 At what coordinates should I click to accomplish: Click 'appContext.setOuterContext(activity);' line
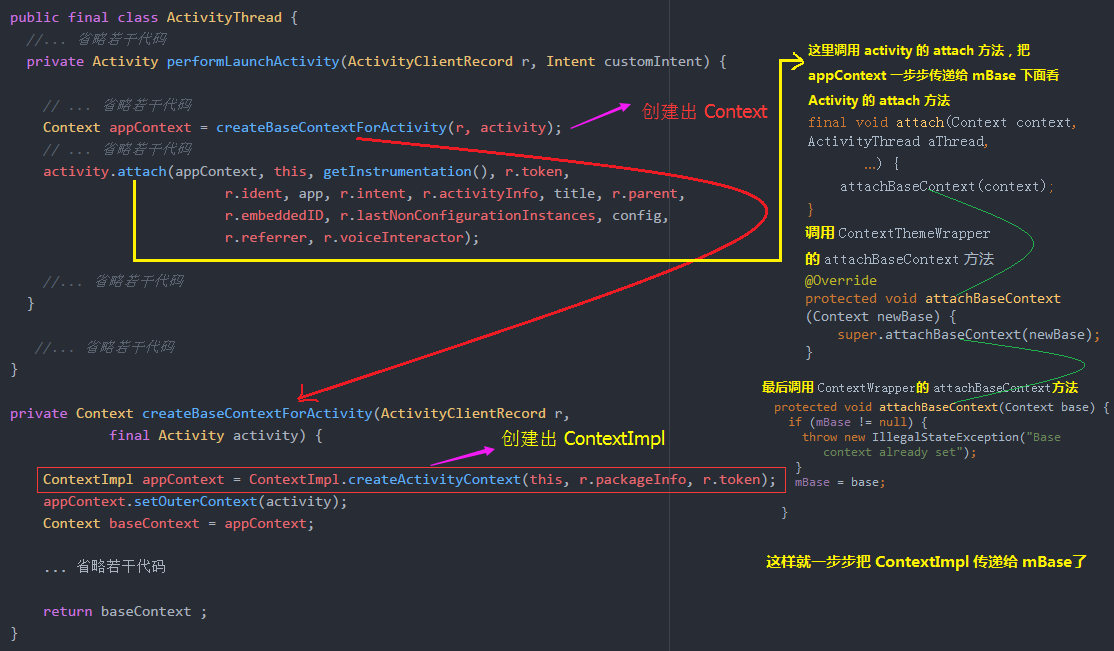click(195, 501)
